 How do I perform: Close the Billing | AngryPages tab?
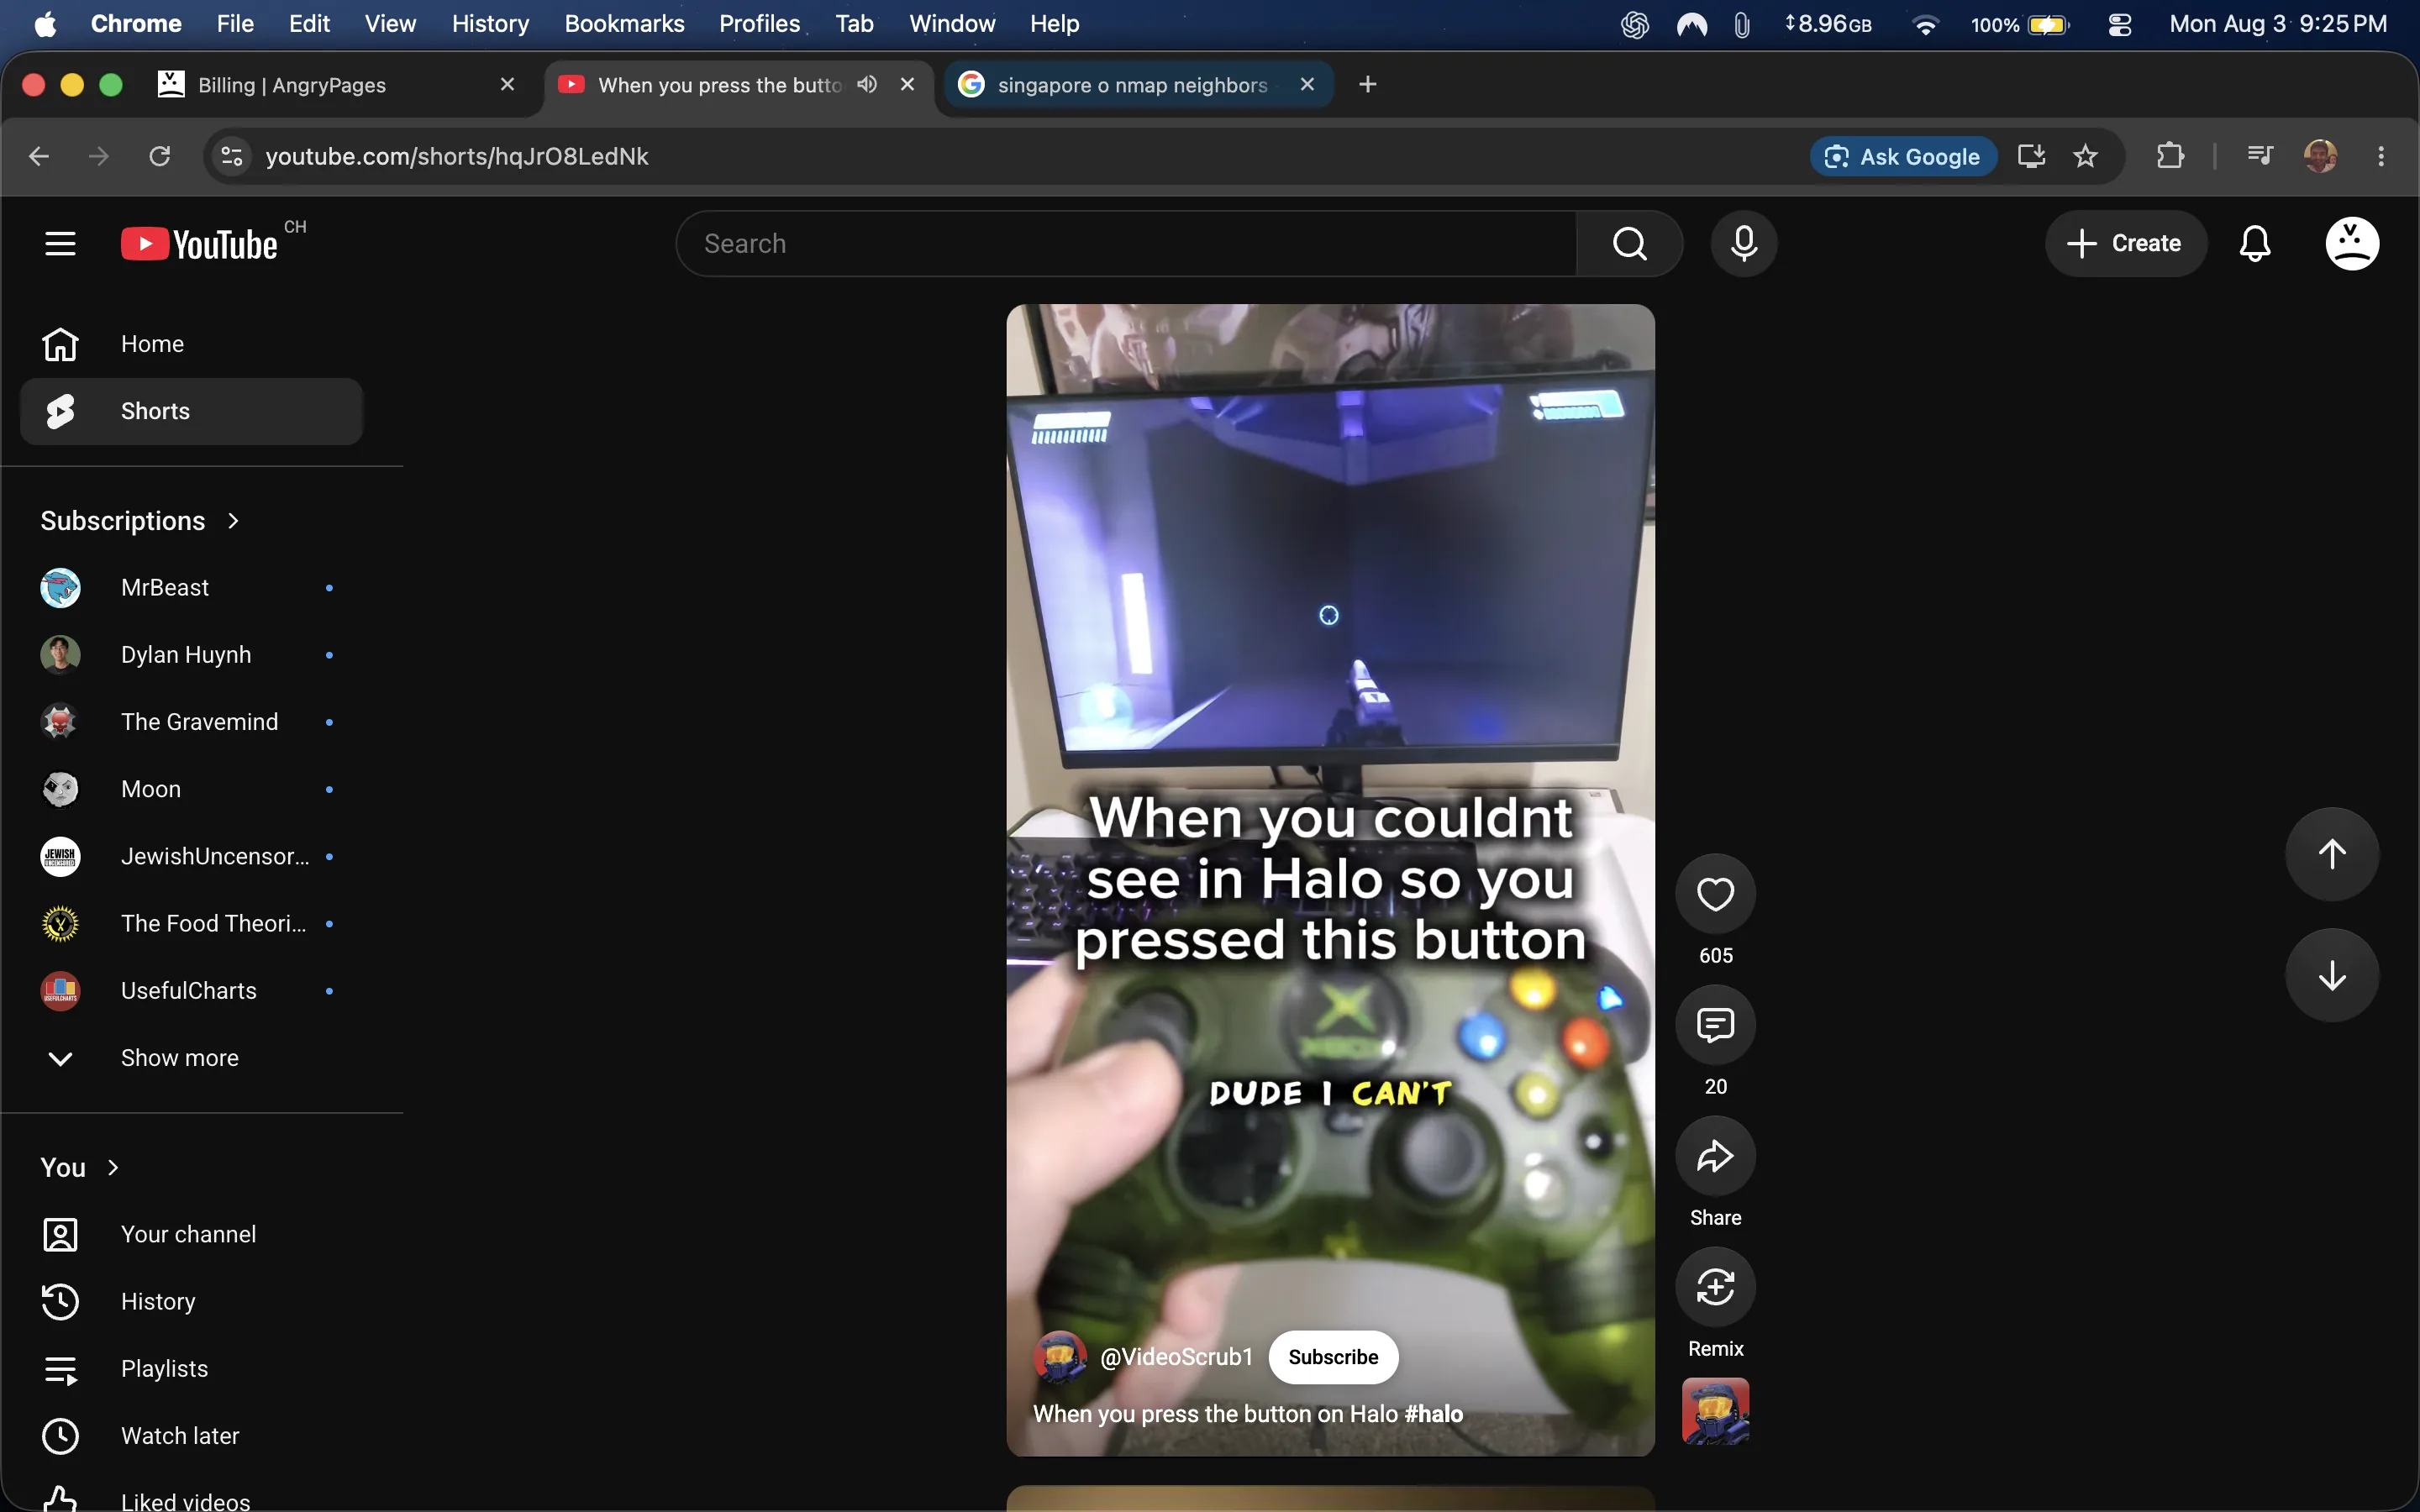[507, 84]
